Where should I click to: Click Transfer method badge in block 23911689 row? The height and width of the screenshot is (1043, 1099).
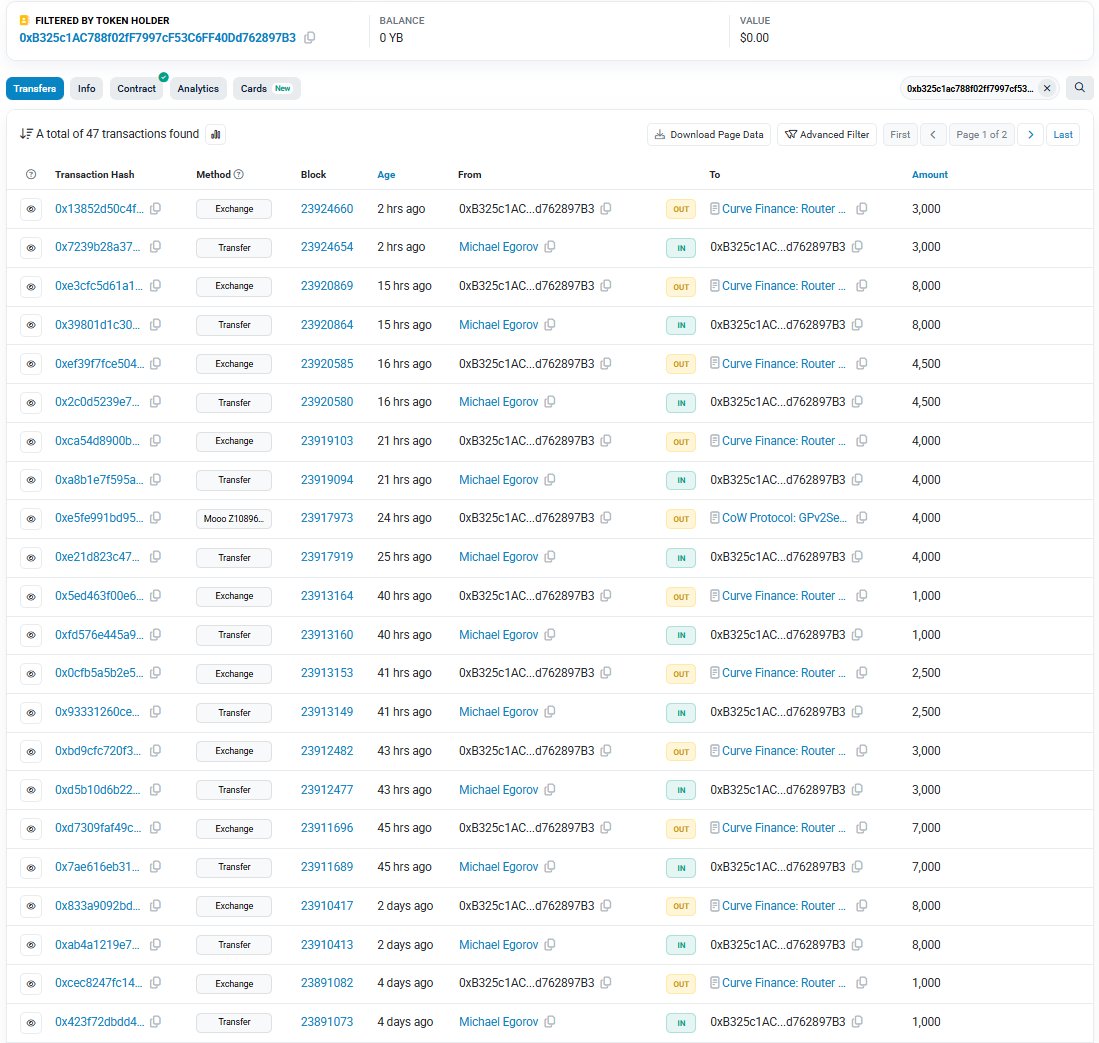pos(234,867)
